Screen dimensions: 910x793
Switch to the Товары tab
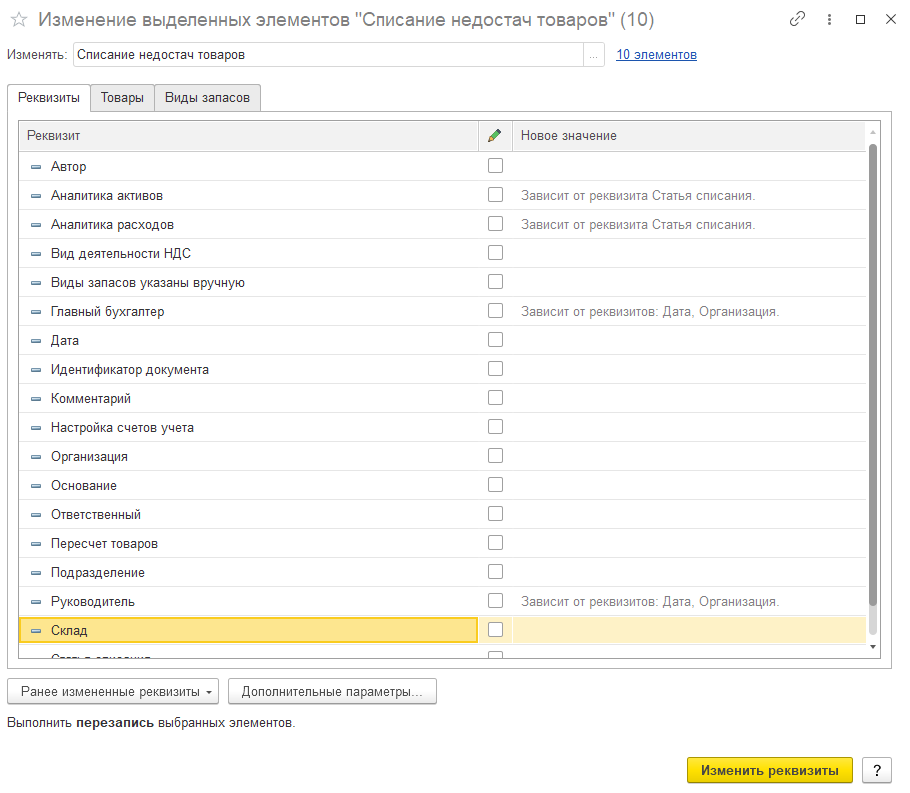tap(122, 97)
